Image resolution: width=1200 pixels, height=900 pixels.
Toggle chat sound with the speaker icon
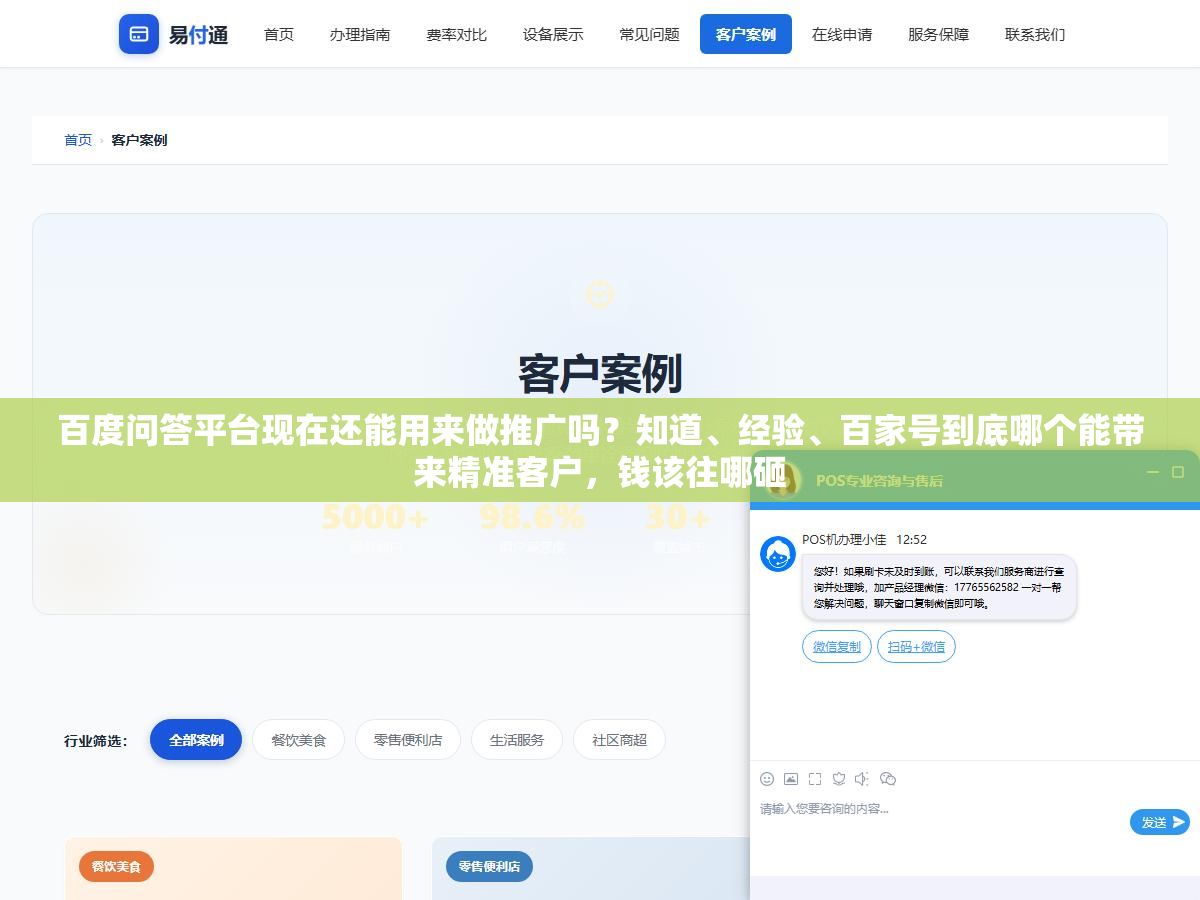(862, 778)
